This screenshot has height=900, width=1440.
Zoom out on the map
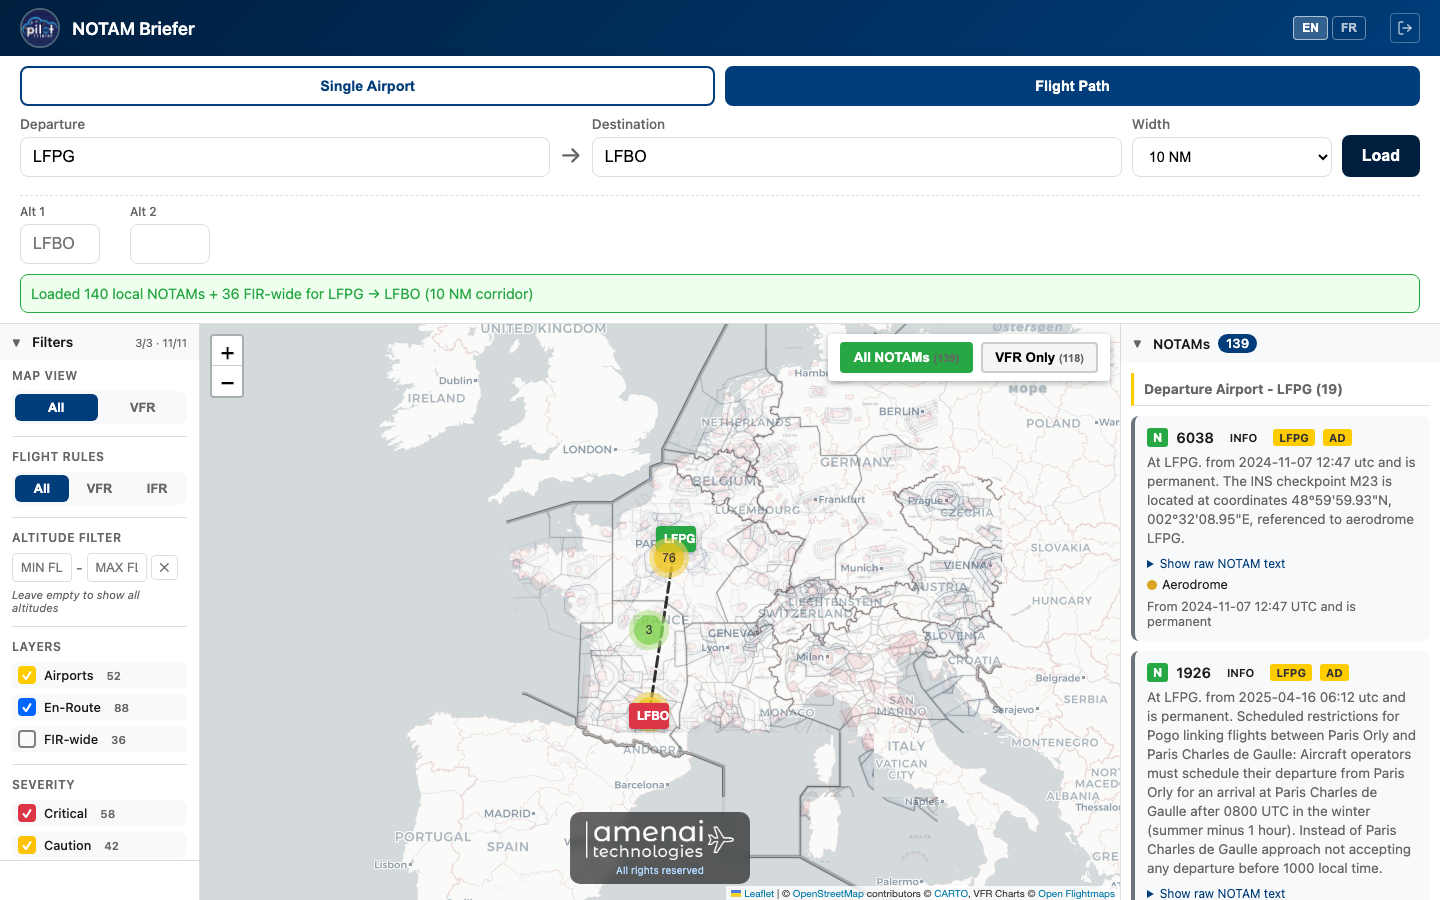tap(227, 382)
